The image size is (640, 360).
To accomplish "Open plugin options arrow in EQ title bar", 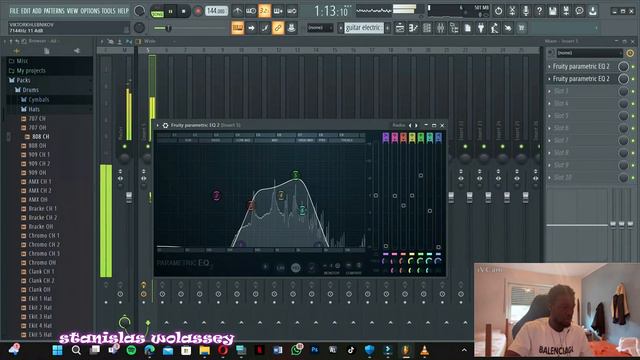I will (x=158, y=125).
